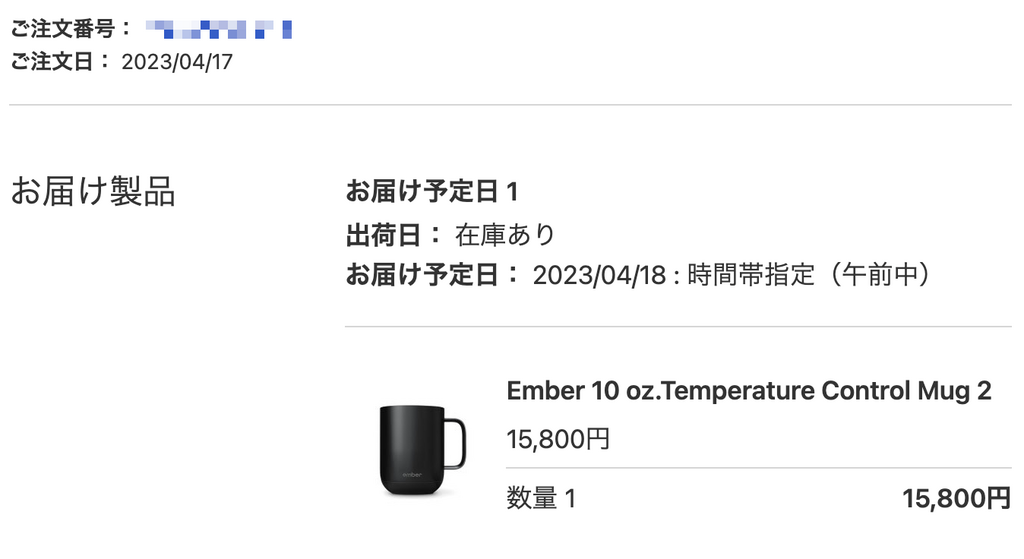
Task: Click the unit price 15,800円 below the product name
Action: (558, 439)
